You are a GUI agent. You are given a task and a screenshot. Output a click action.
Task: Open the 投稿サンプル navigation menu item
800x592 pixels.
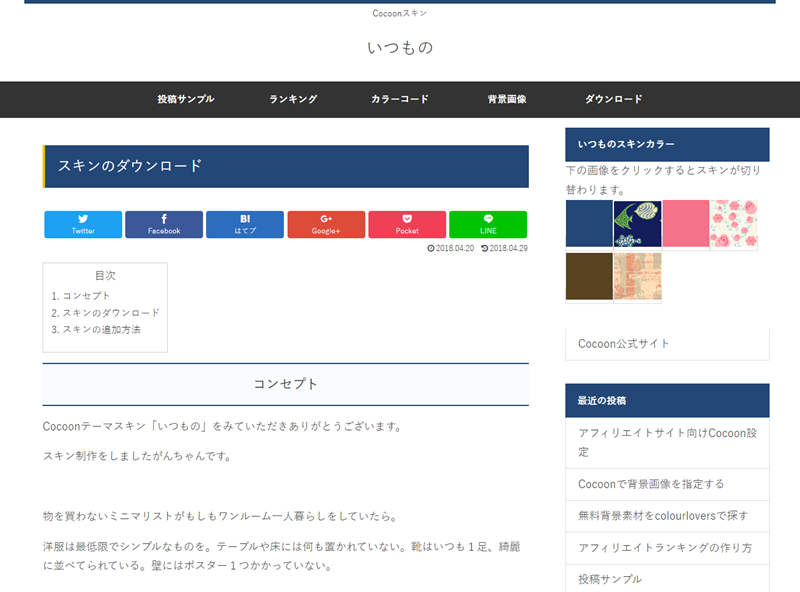pos(184,99)
